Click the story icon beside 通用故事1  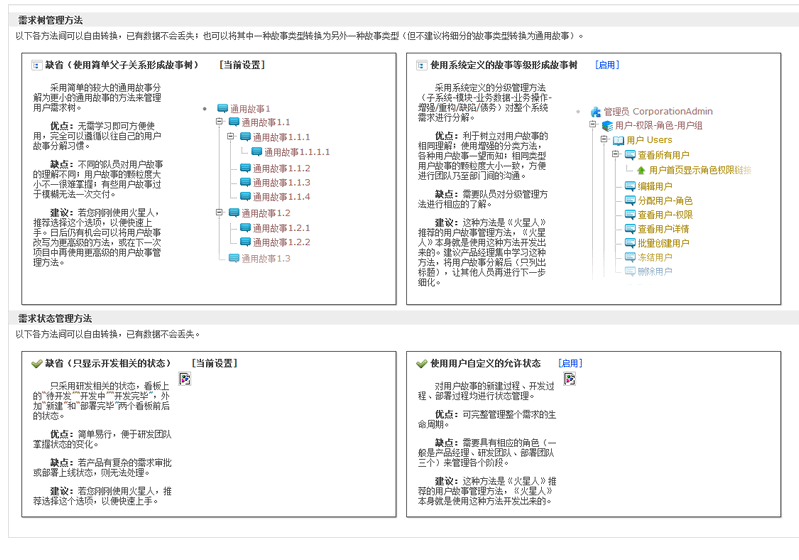(223, 109)
